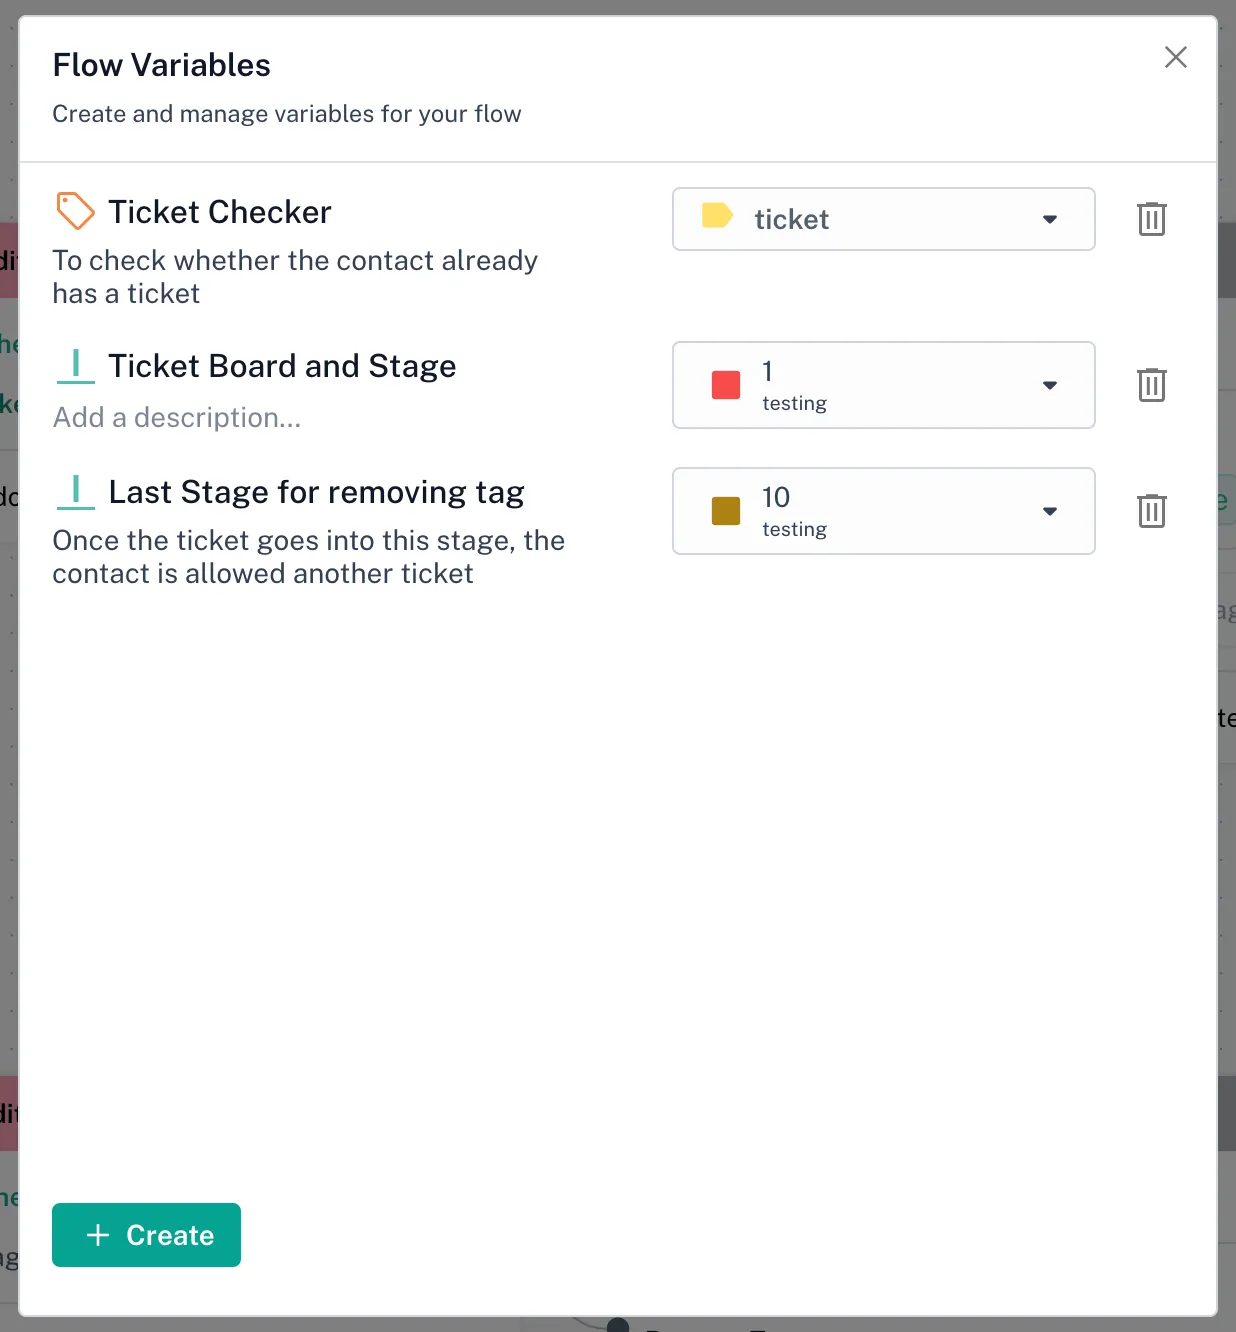
Task: Delete the Last Stage for removing tag variable
Action: 1151,511
